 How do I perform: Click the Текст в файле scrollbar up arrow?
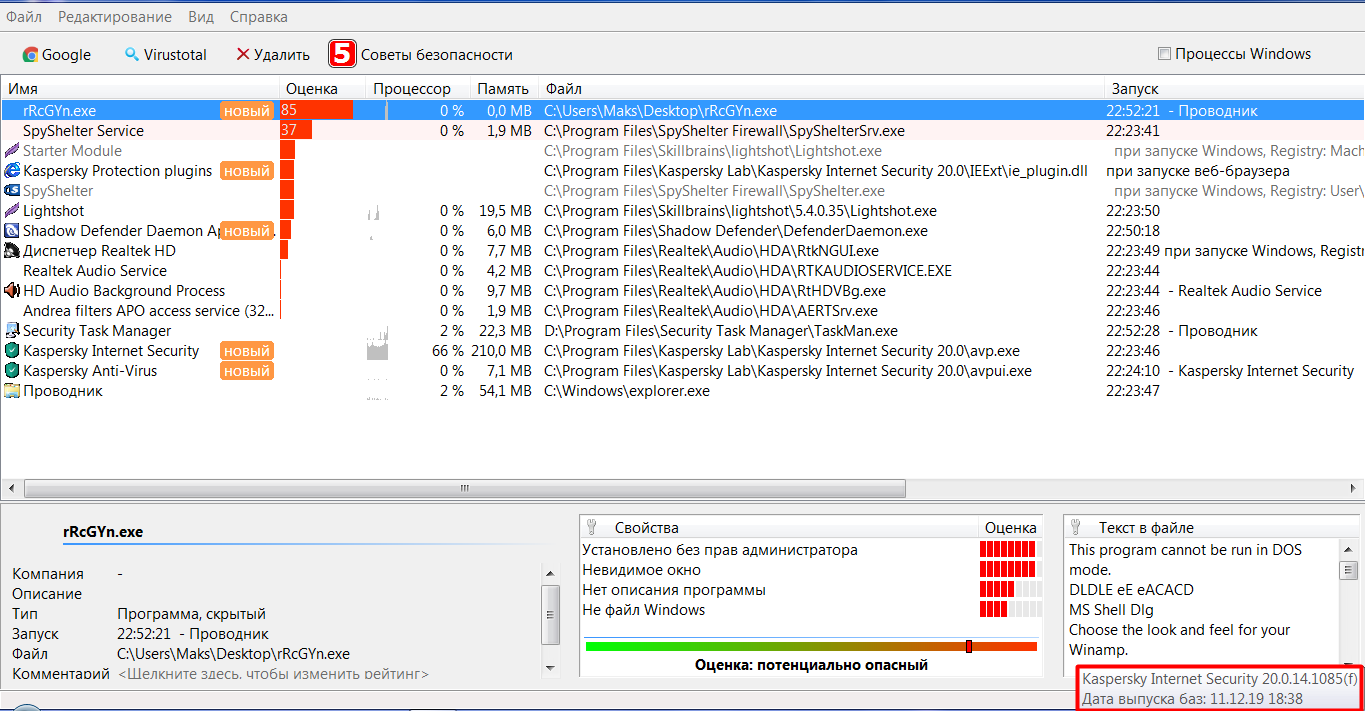(1347, 549)
